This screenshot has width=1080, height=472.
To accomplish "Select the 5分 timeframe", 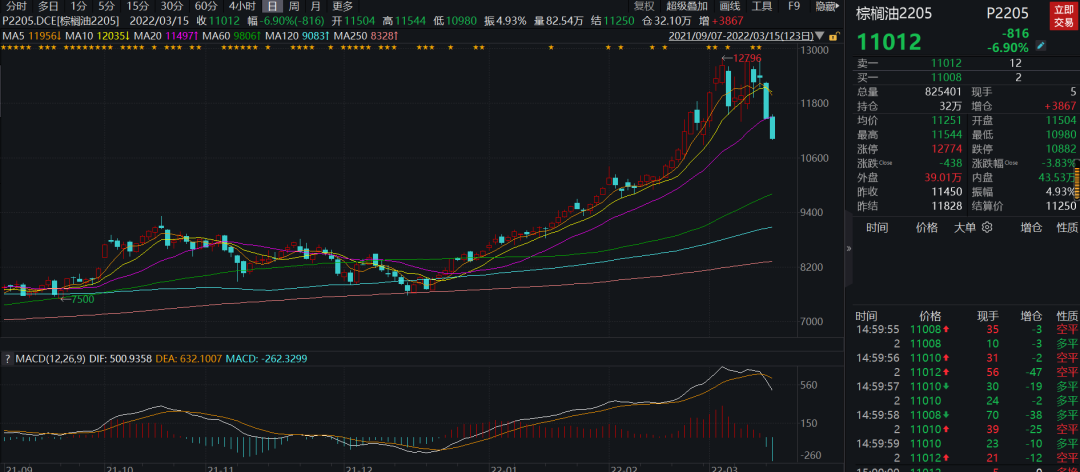I will pos(106,6).
